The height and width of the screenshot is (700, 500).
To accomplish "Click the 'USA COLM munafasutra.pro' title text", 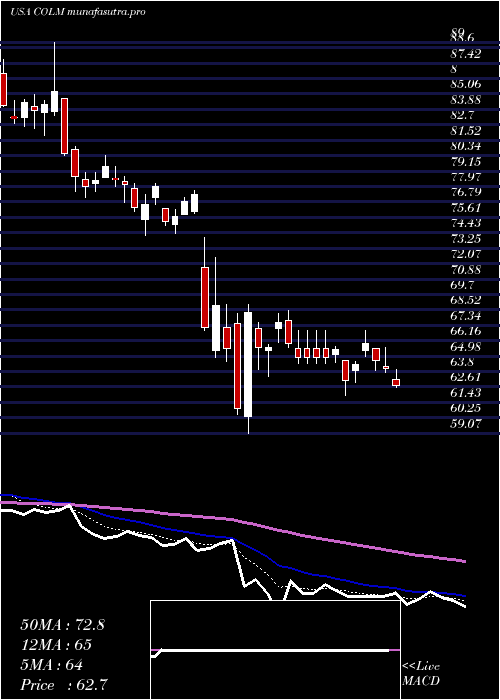I will [78, 12].
